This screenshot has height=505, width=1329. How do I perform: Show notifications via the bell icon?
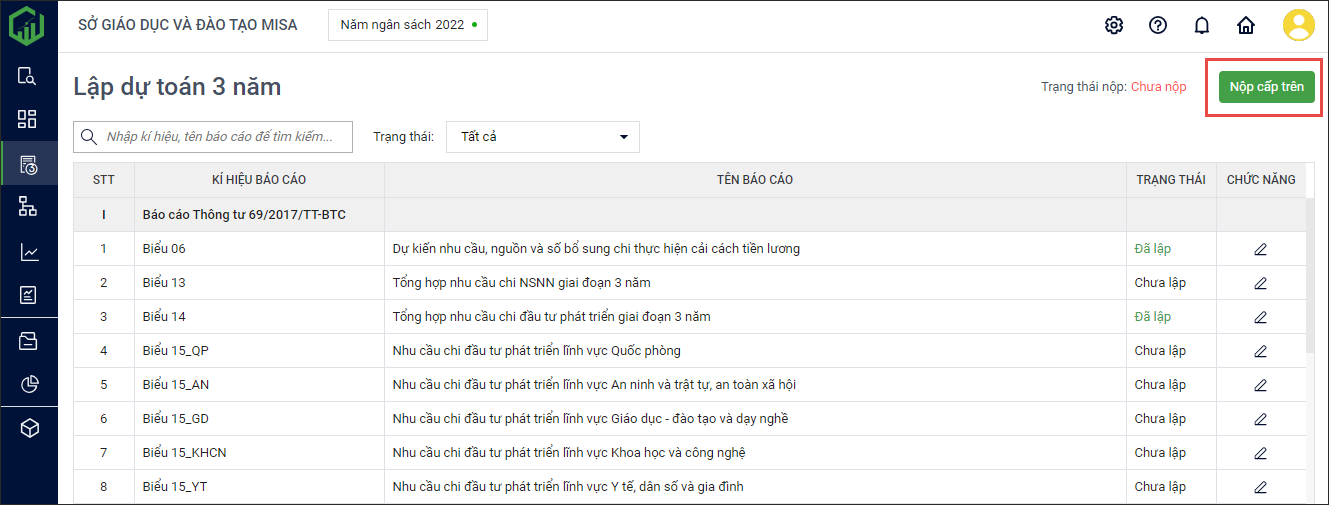(x=1202, y=25)
